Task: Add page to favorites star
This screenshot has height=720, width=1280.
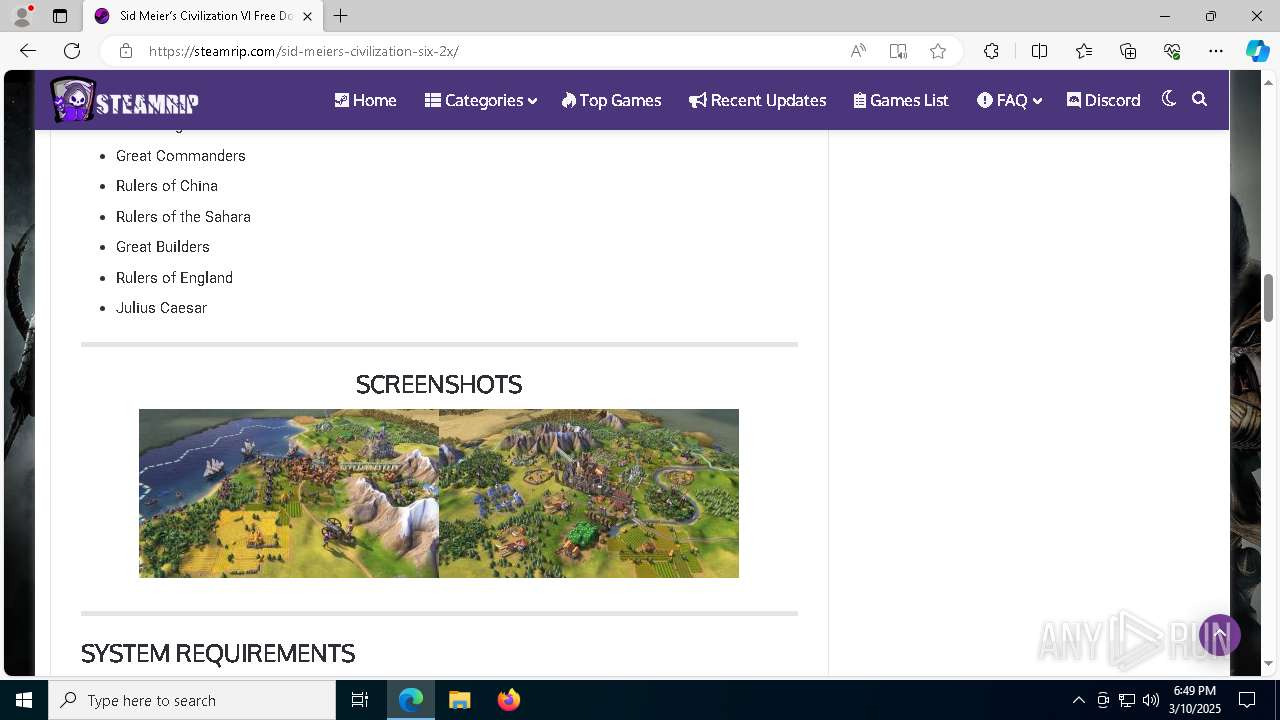Action: 938,51
